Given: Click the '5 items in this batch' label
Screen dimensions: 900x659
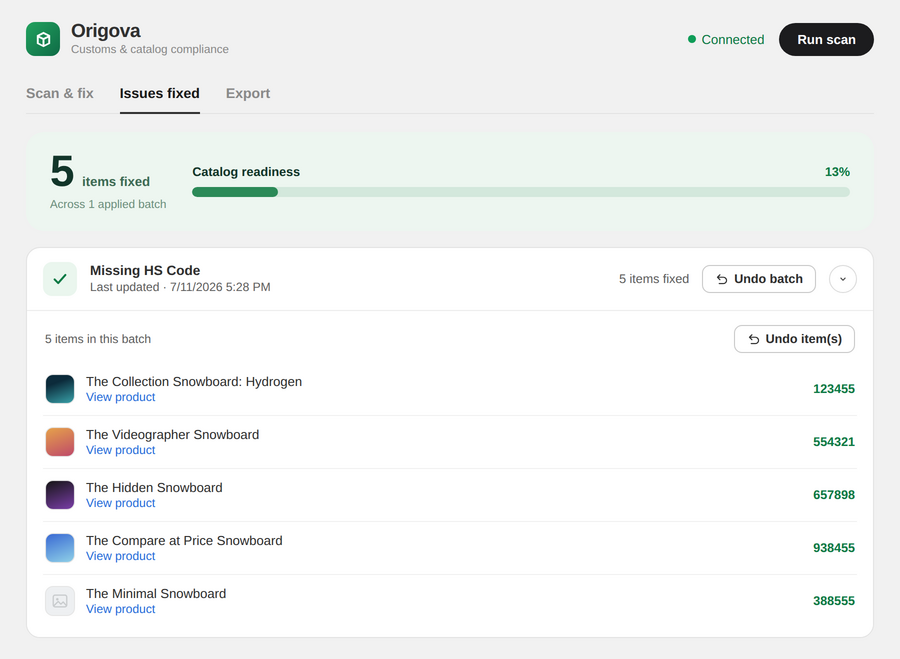Looking at the screenshot, I should coord(98,339).
